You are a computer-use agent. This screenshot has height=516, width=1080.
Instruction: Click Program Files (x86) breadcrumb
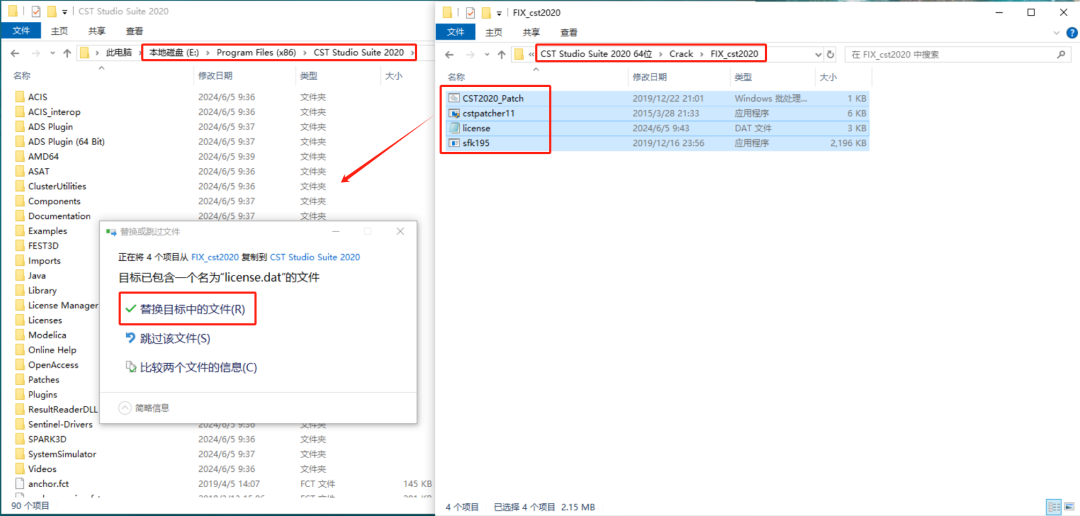click(256, 52)
